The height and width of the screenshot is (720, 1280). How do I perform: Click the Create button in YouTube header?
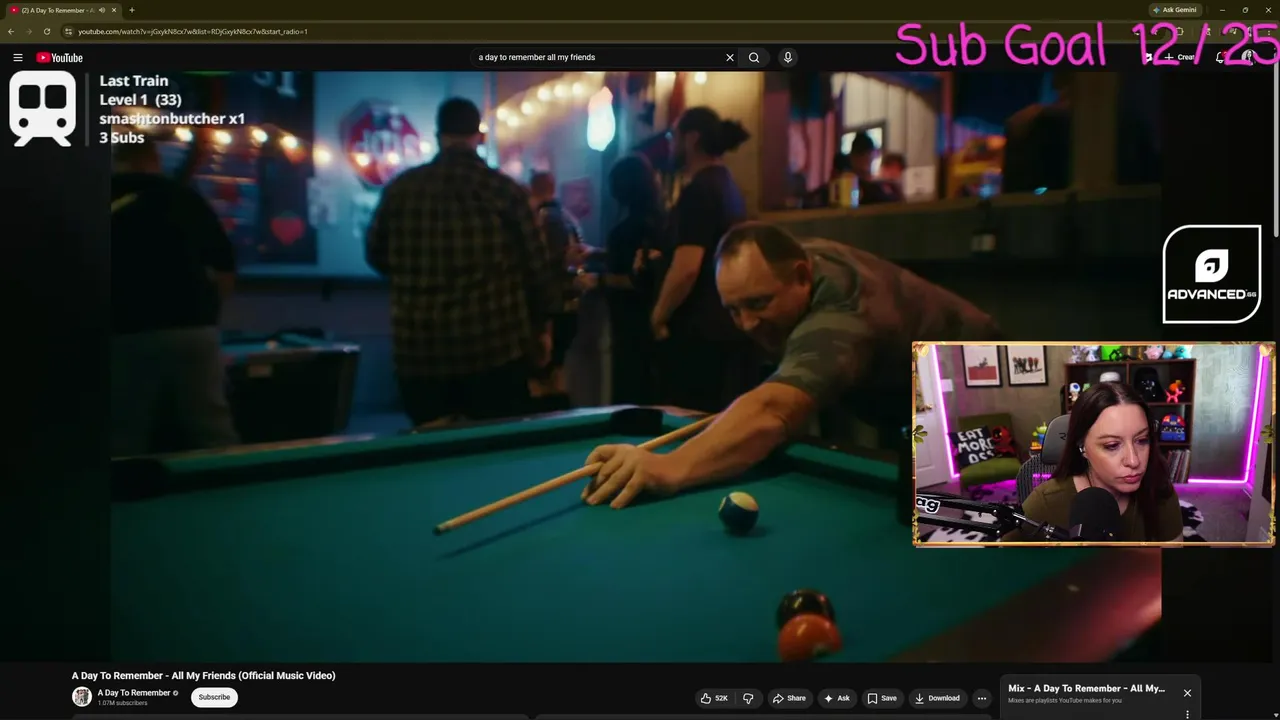coord(1178,58)
